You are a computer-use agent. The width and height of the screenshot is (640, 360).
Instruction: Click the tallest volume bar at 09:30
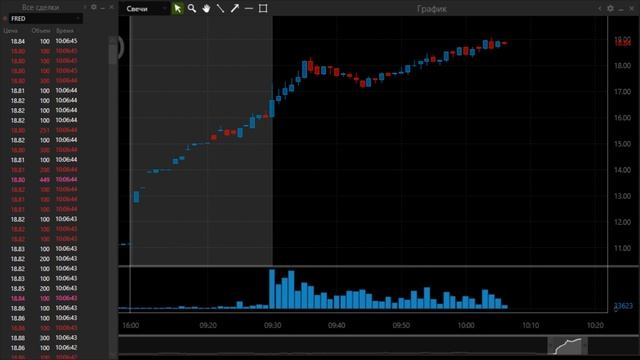coord(272,289)
